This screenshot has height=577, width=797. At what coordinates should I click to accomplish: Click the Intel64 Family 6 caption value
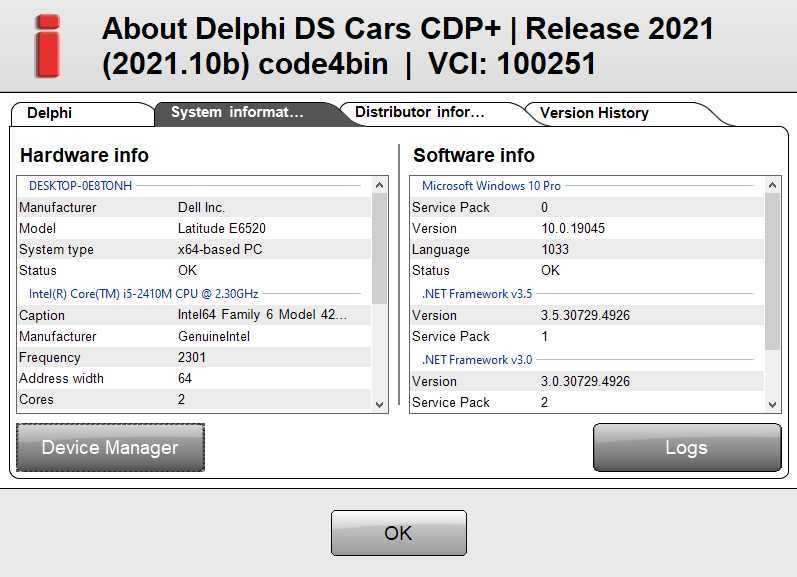pyautogui.click(x=262, y=315)
